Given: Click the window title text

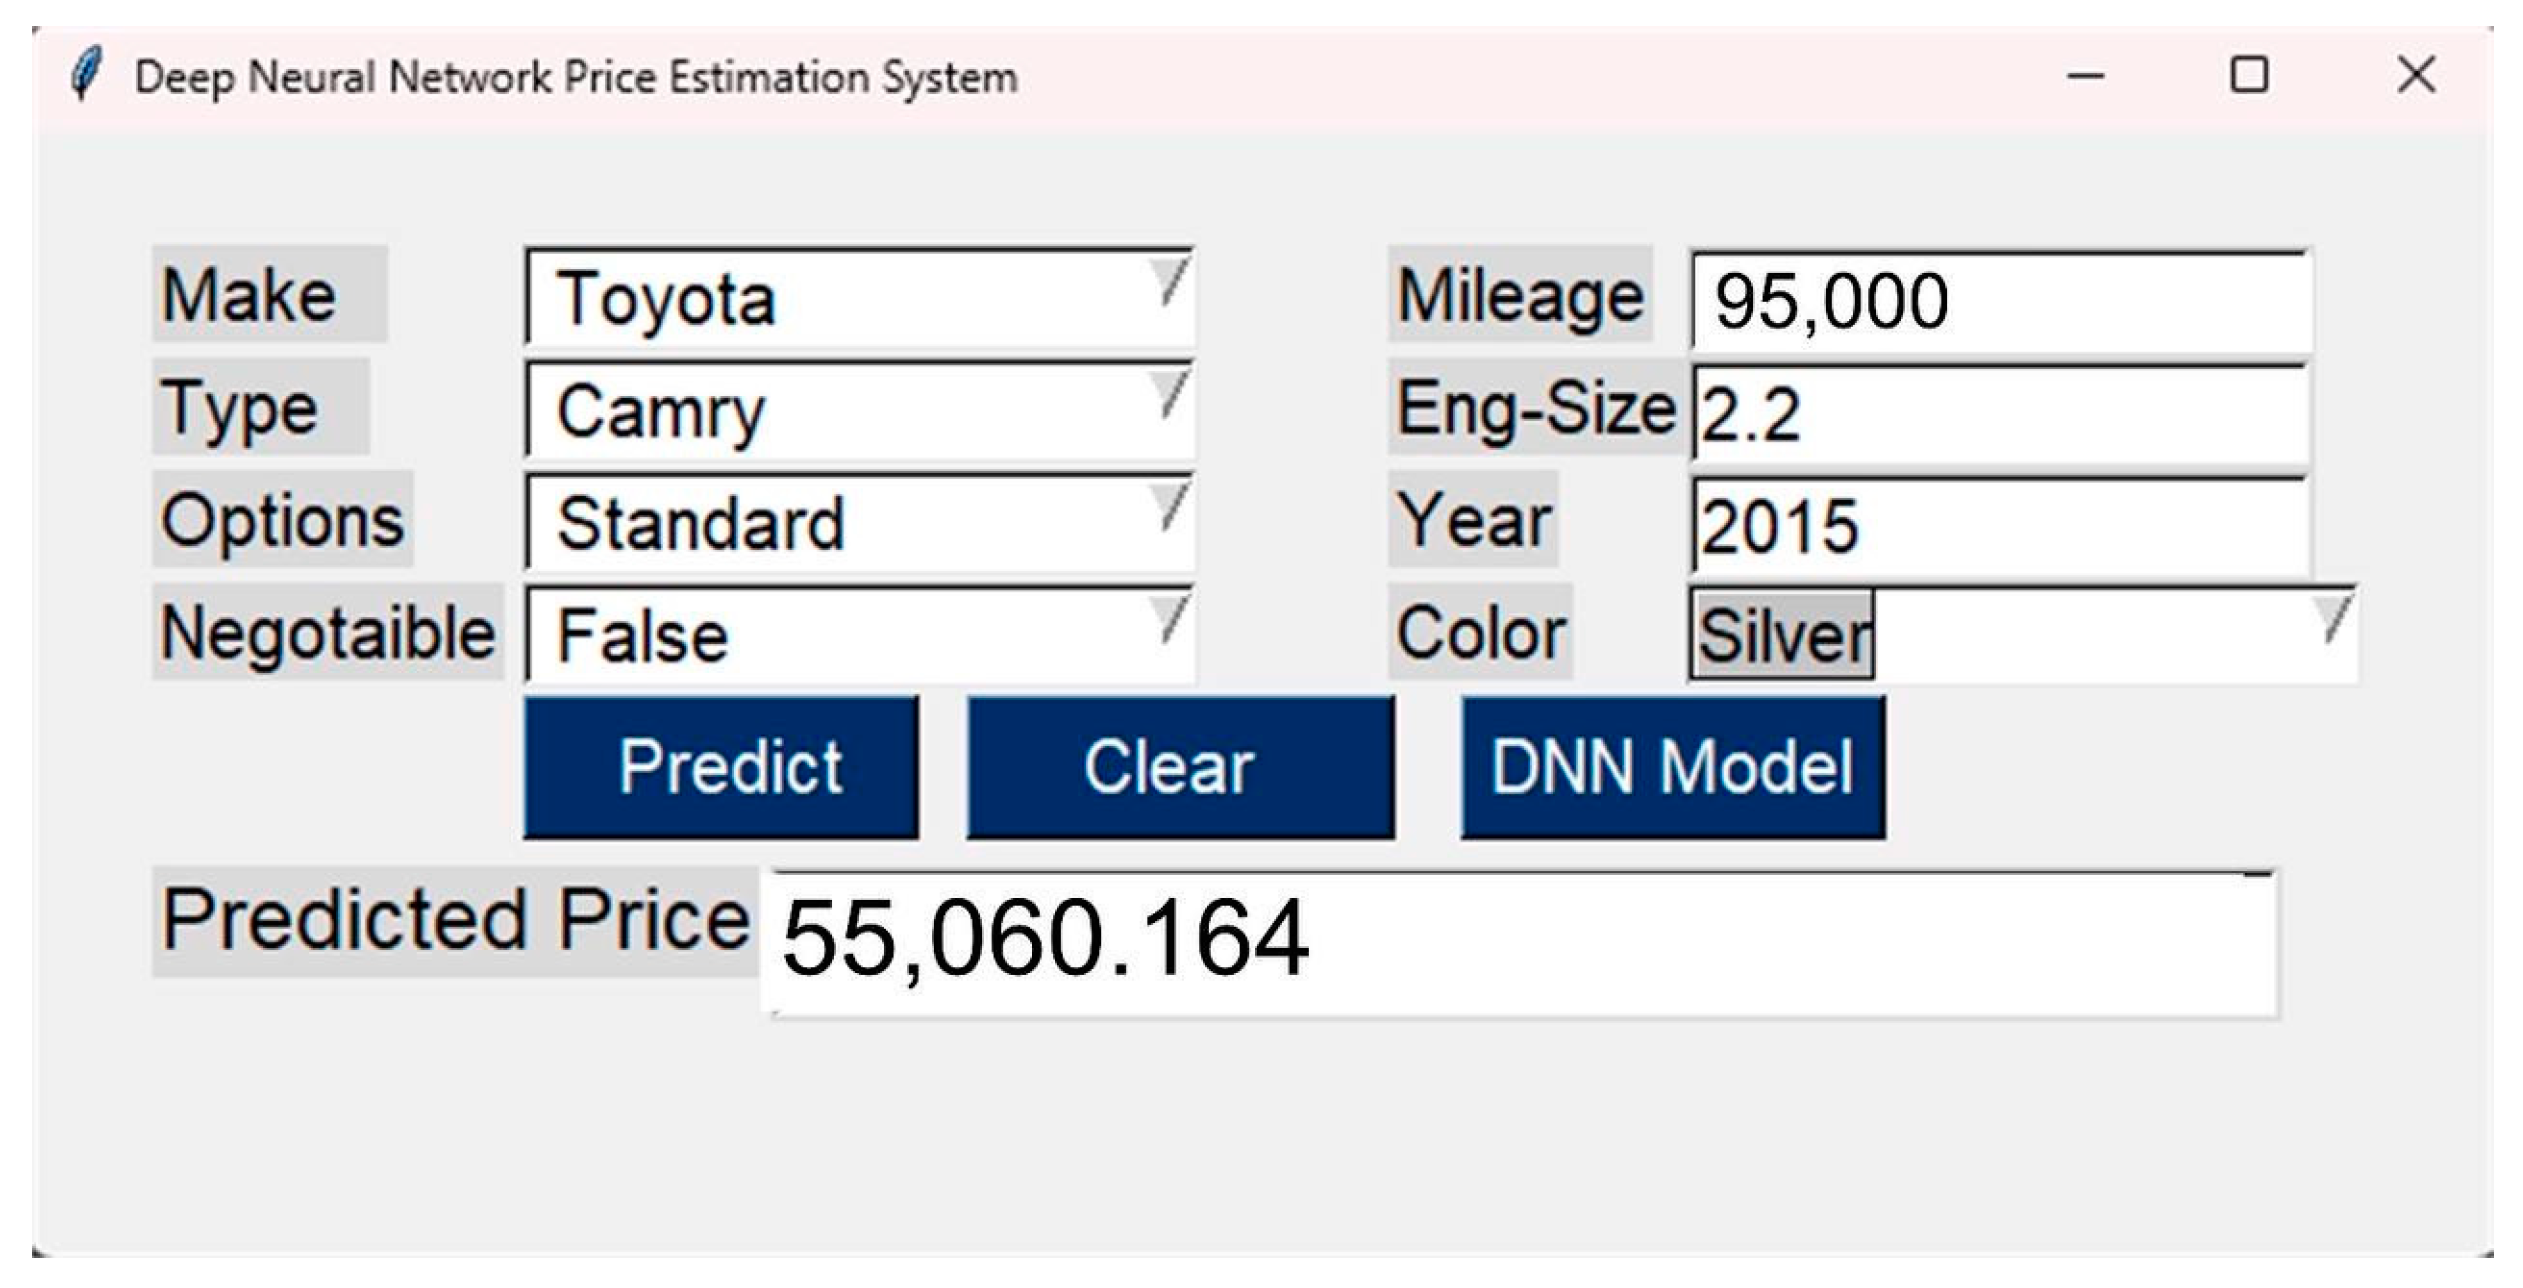Looking at the screenshot, I should pyautogui.click(x=576, y=77).
